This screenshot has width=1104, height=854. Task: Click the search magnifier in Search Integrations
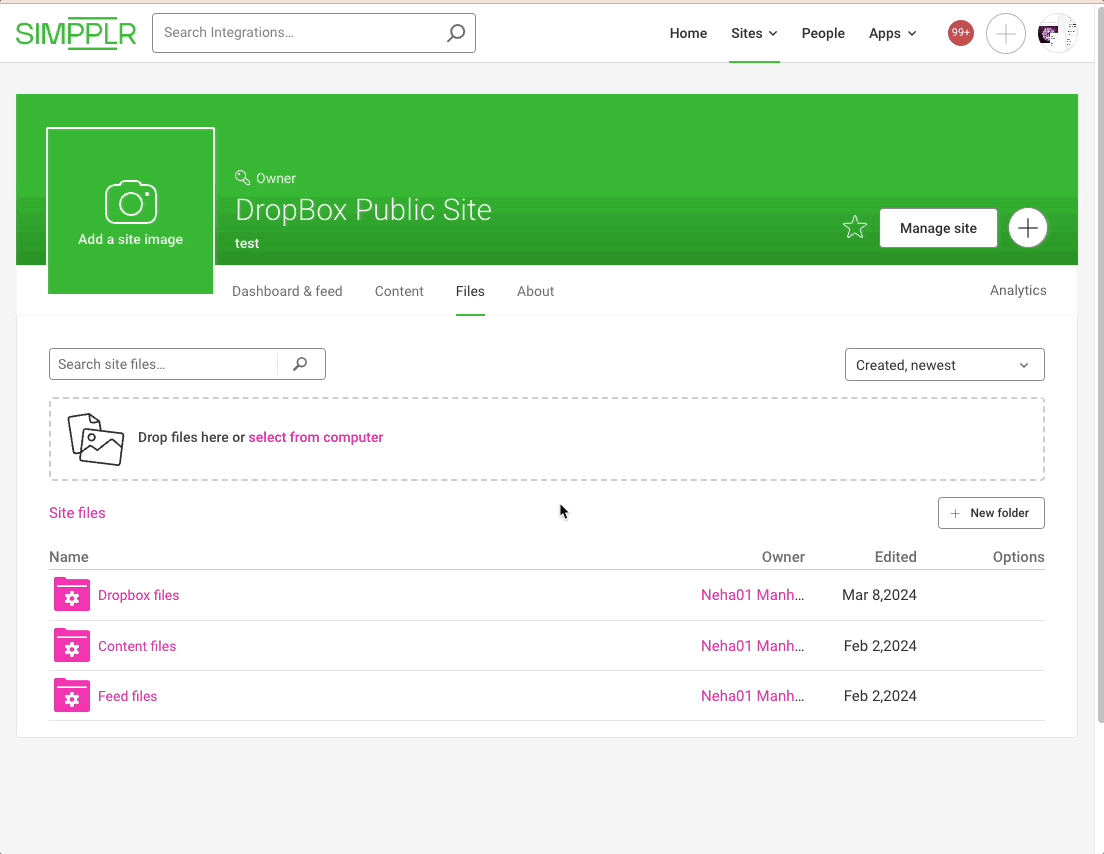pos(456,32)
